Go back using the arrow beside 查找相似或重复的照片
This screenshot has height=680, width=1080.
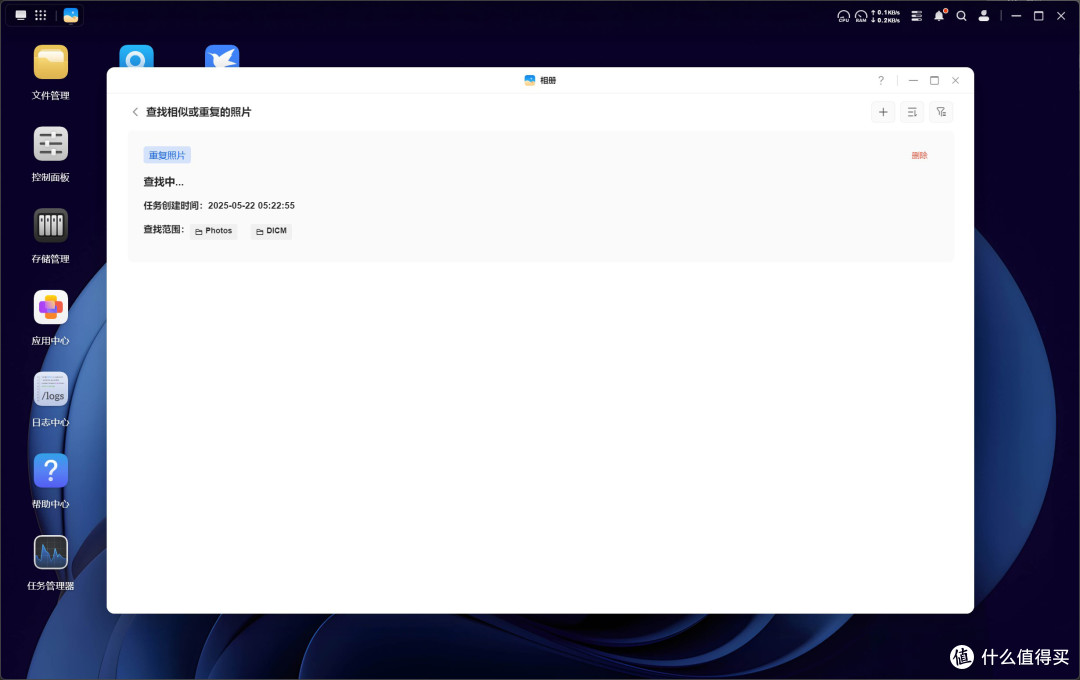pos(135,112)
